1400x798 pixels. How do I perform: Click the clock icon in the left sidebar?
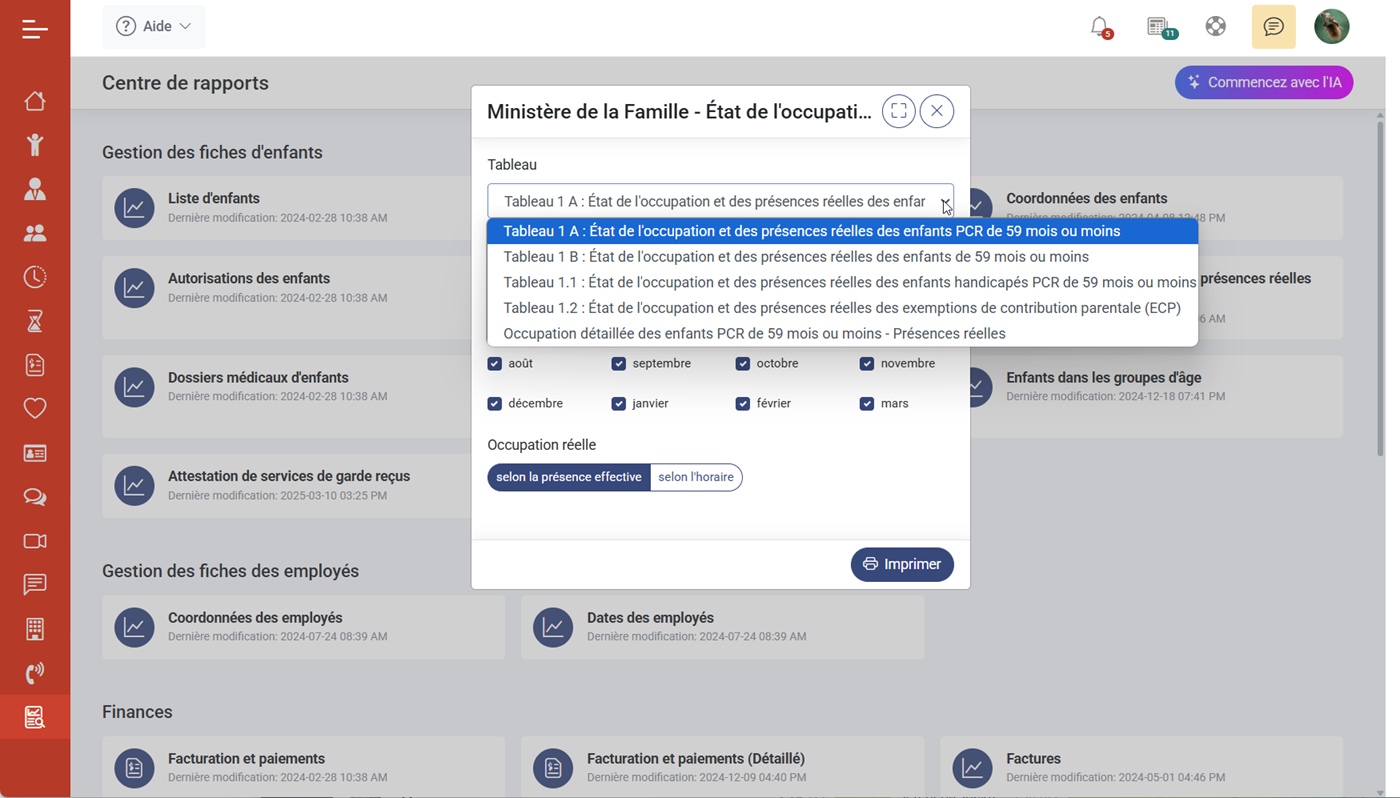pos(35,277)
